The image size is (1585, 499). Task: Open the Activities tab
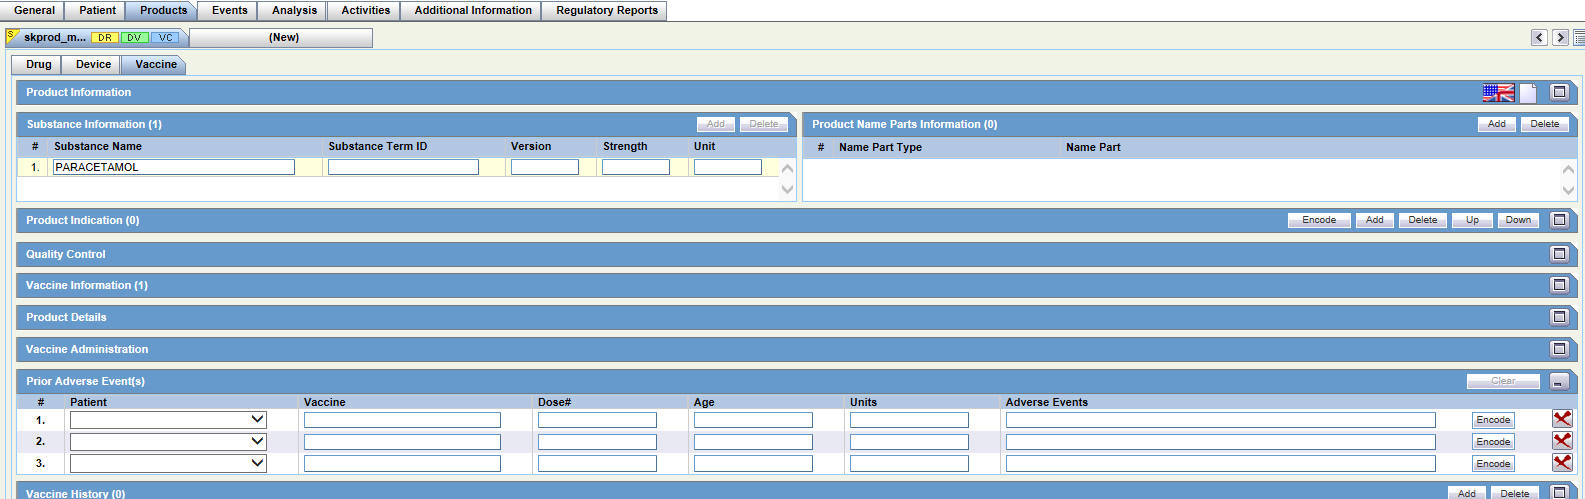[365, 11]
